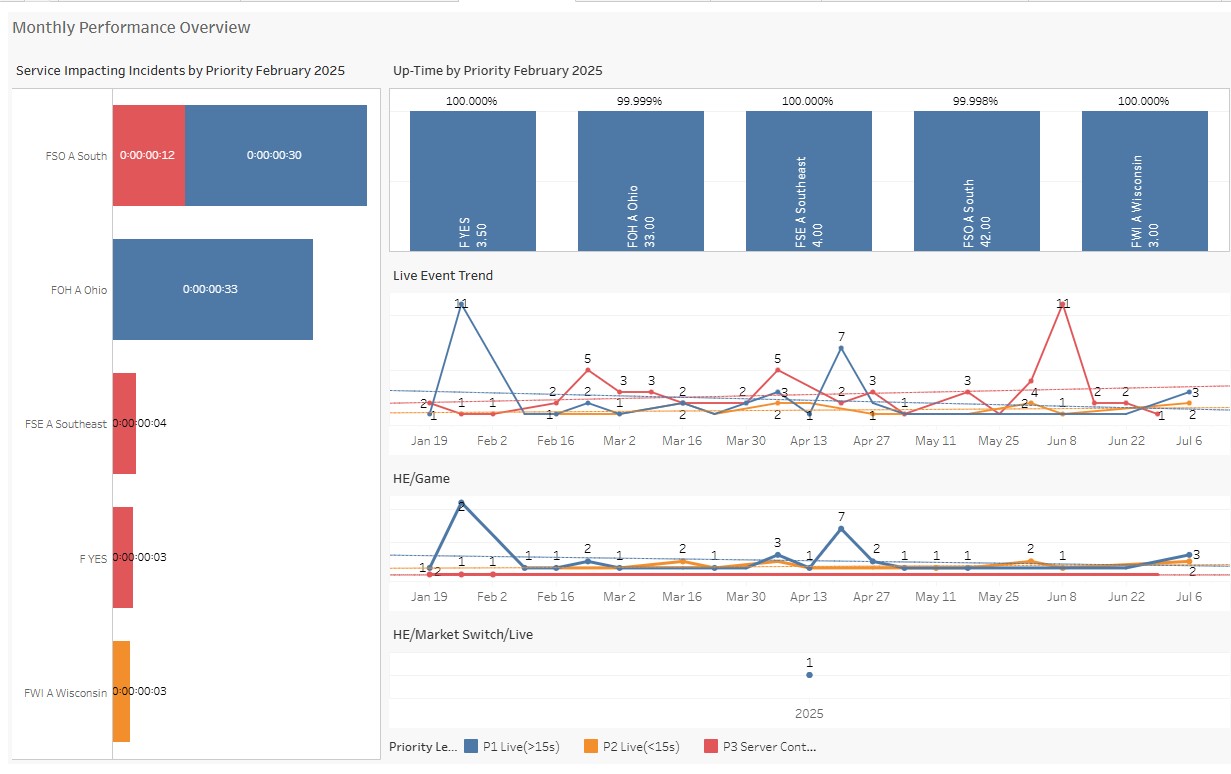Click the red spike labeled 11 near Jun 8

[x=1064, y=305]
